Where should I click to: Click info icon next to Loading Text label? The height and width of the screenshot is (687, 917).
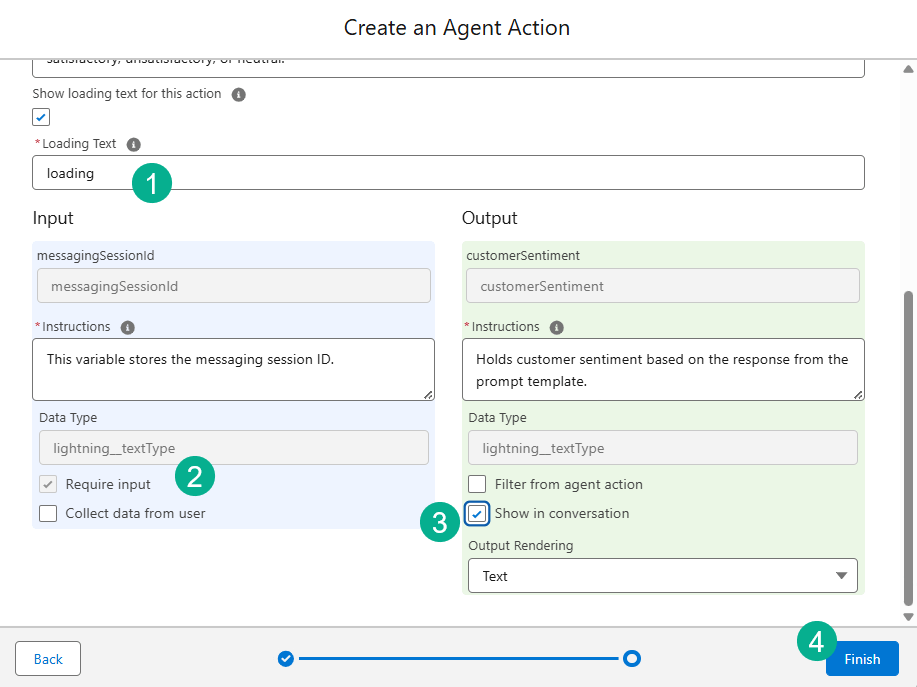click(x=134, y=144)
